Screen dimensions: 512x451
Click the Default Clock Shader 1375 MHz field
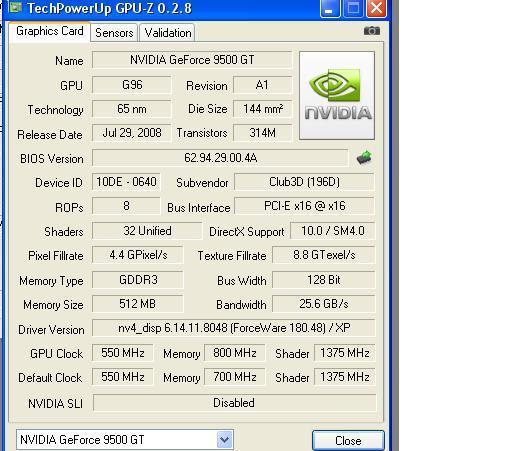coord(345,377)
